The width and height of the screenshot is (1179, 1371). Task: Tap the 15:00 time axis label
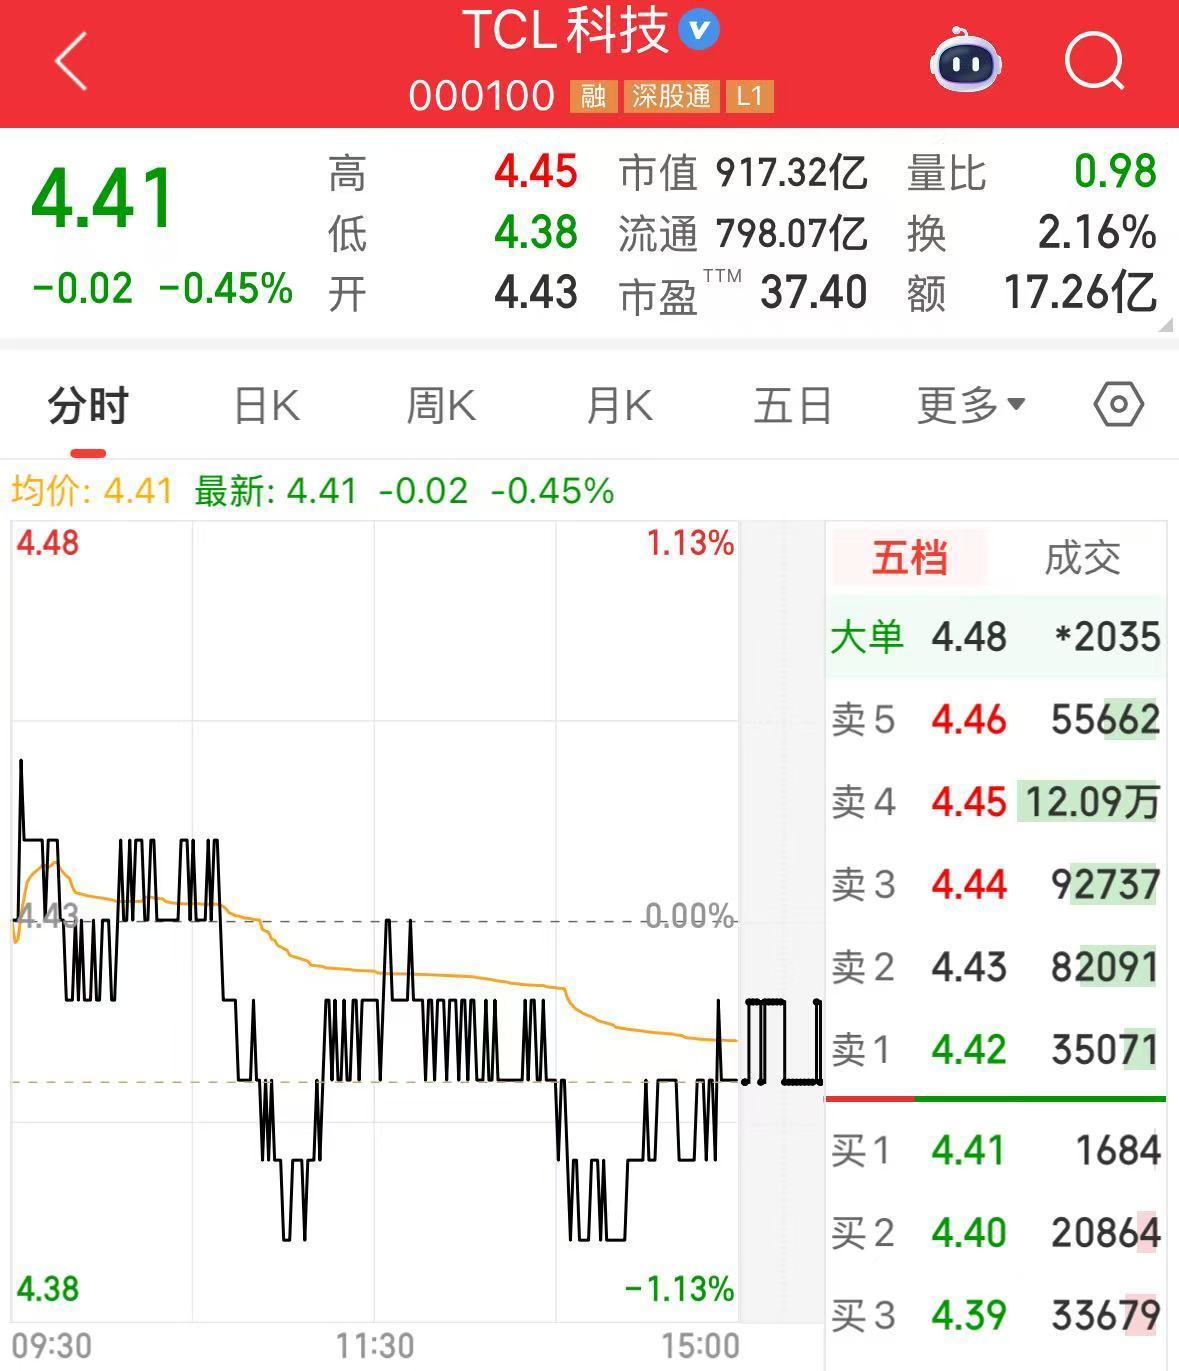[x=700, y=1346]
